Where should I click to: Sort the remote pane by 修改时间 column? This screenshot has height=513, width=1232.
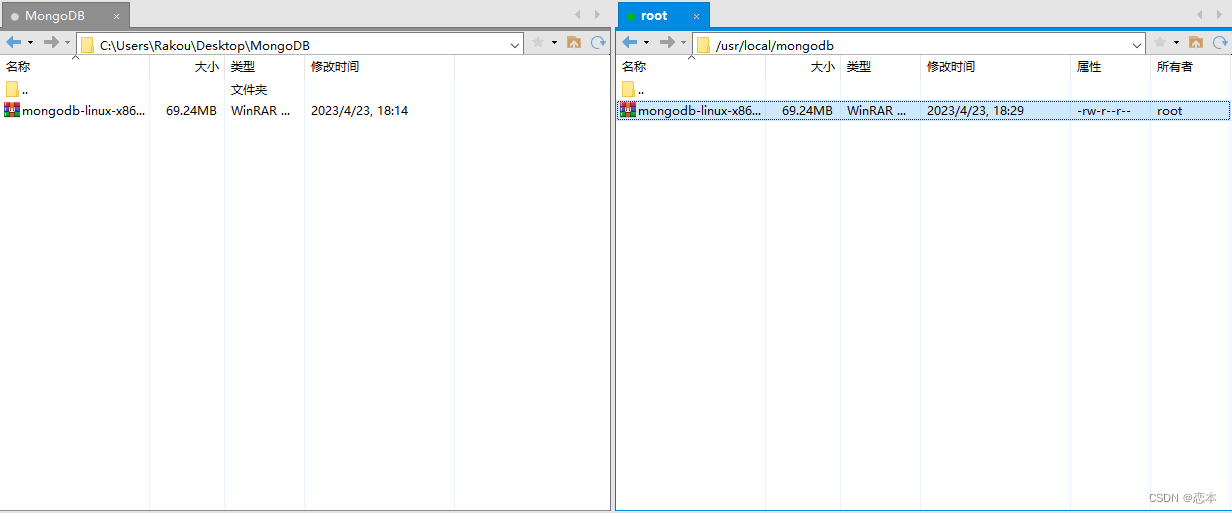pyautogui.click(x=996, y=67)
